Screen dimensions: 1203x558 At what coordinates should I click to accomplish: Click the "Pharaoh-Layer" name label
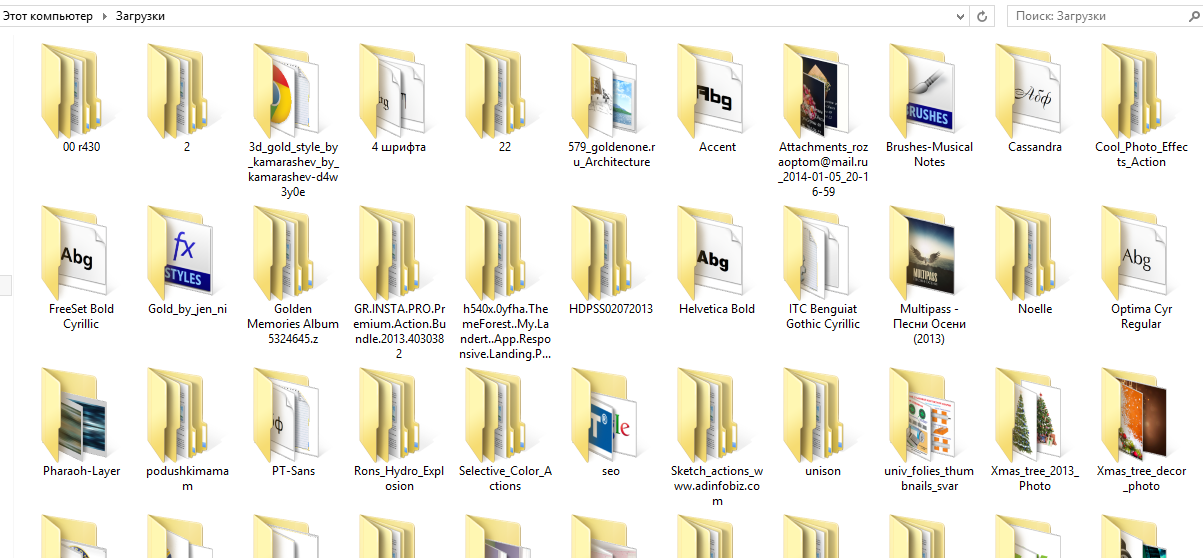tap(81, 471)
